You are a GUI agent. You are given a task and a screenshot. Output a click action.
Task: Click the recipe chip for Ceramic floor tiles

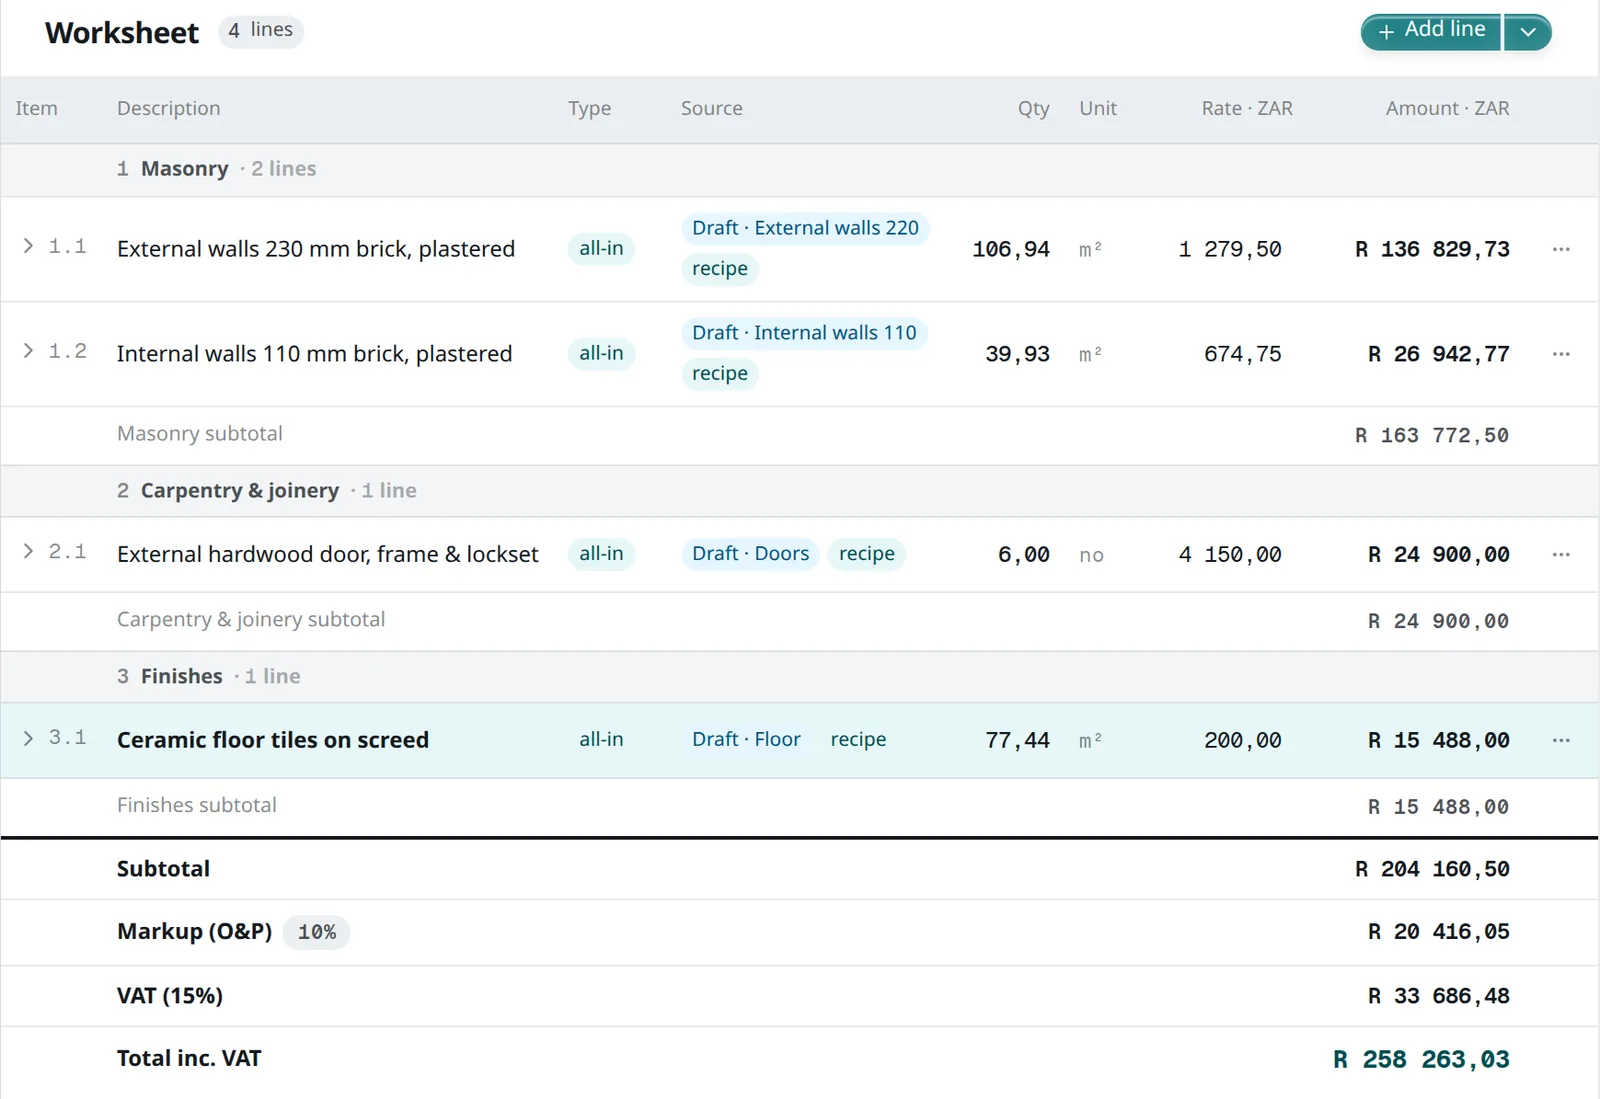tap(858, 740)
